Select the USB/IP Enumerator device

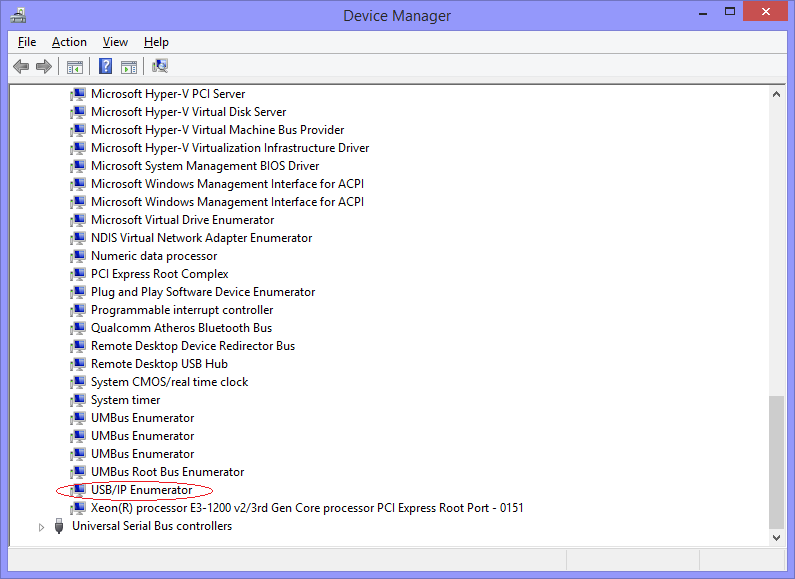pyautogui.click(x=141, y=490)
